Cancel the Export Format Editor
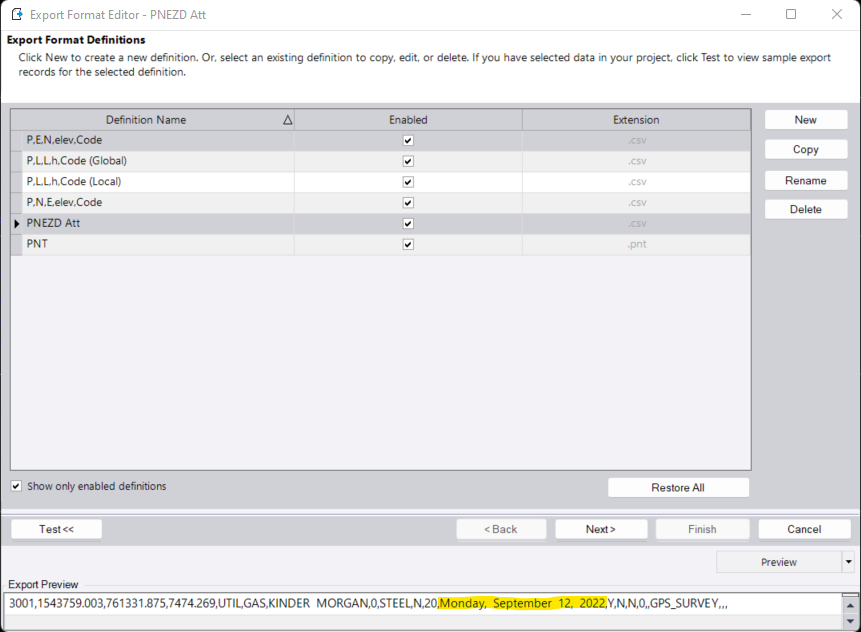 804,528
